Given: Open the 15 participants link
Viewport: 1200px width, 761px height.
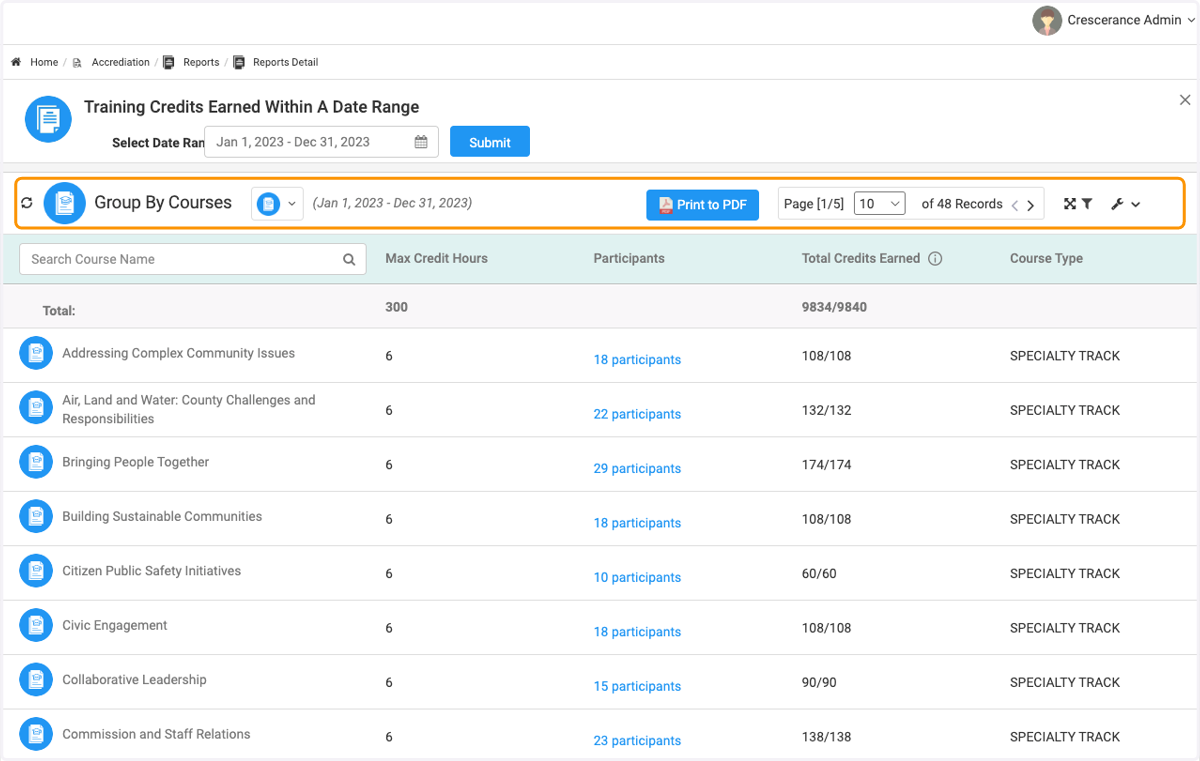Looking at the screenshot, I should [x=637, y=686].
